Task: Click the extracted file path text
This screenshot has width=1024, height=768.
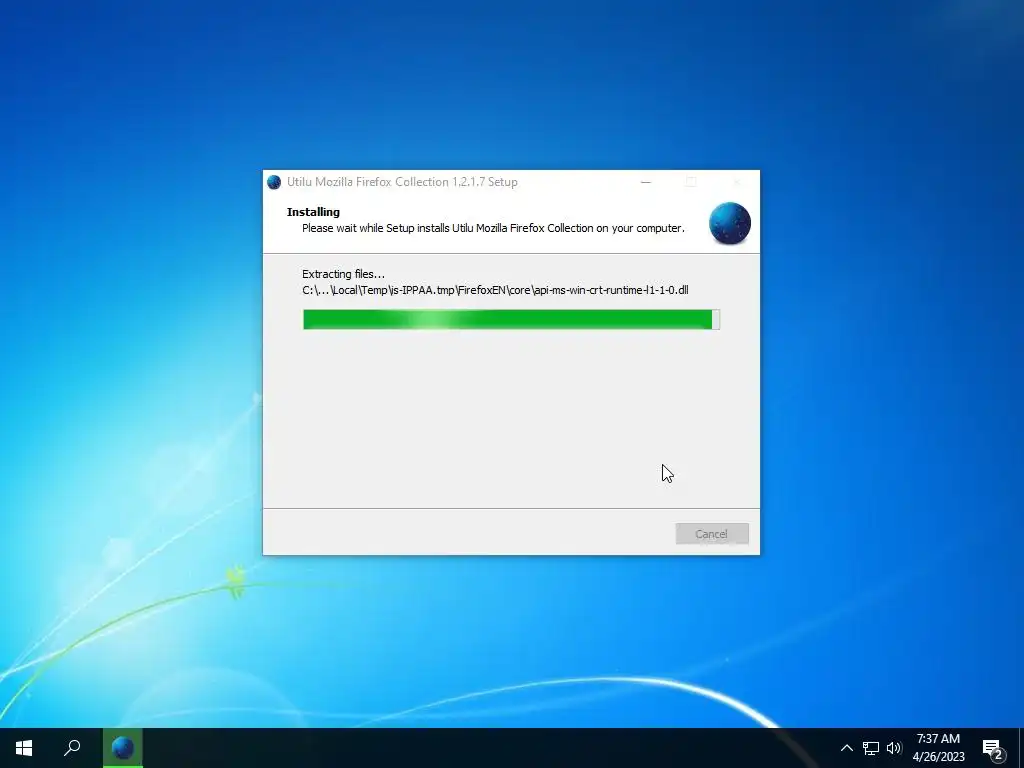Action: tap(495, 290)
